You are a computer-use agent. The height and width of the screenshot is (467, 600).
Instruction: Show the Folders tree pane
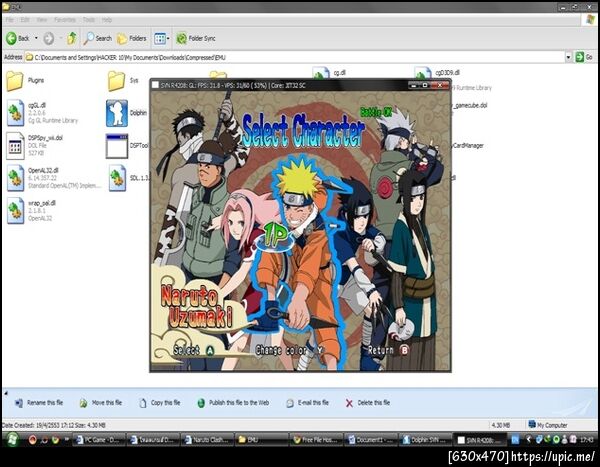(x=132, y=38)
